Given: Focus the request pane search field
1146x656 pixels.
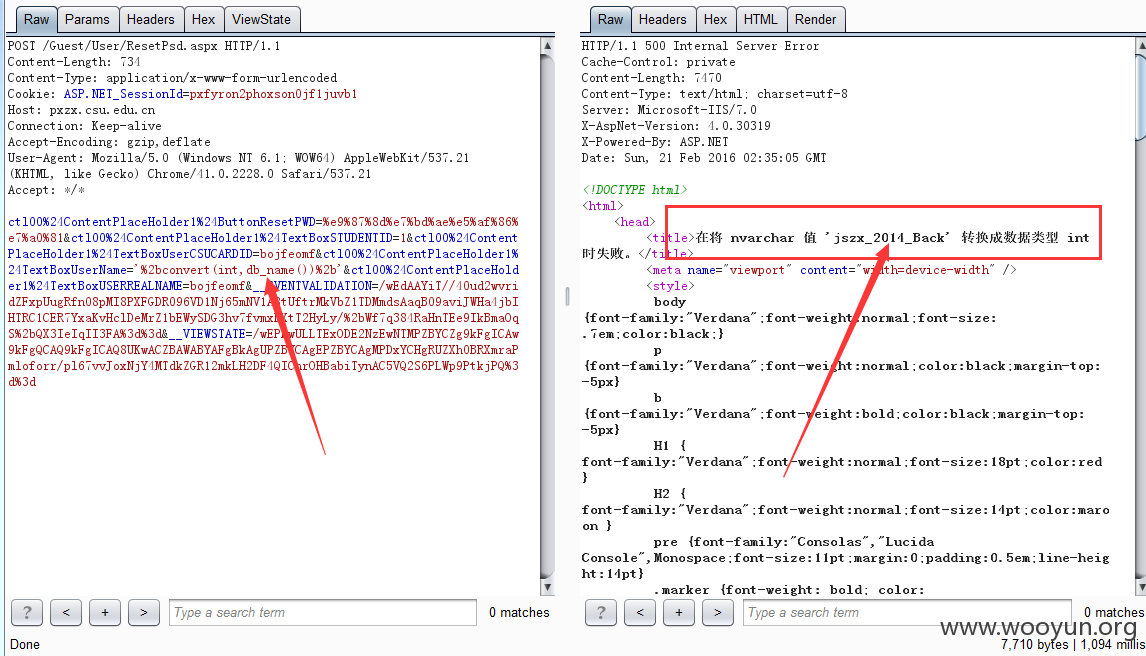Looking at the screenshot, I should tap(323, 612).
